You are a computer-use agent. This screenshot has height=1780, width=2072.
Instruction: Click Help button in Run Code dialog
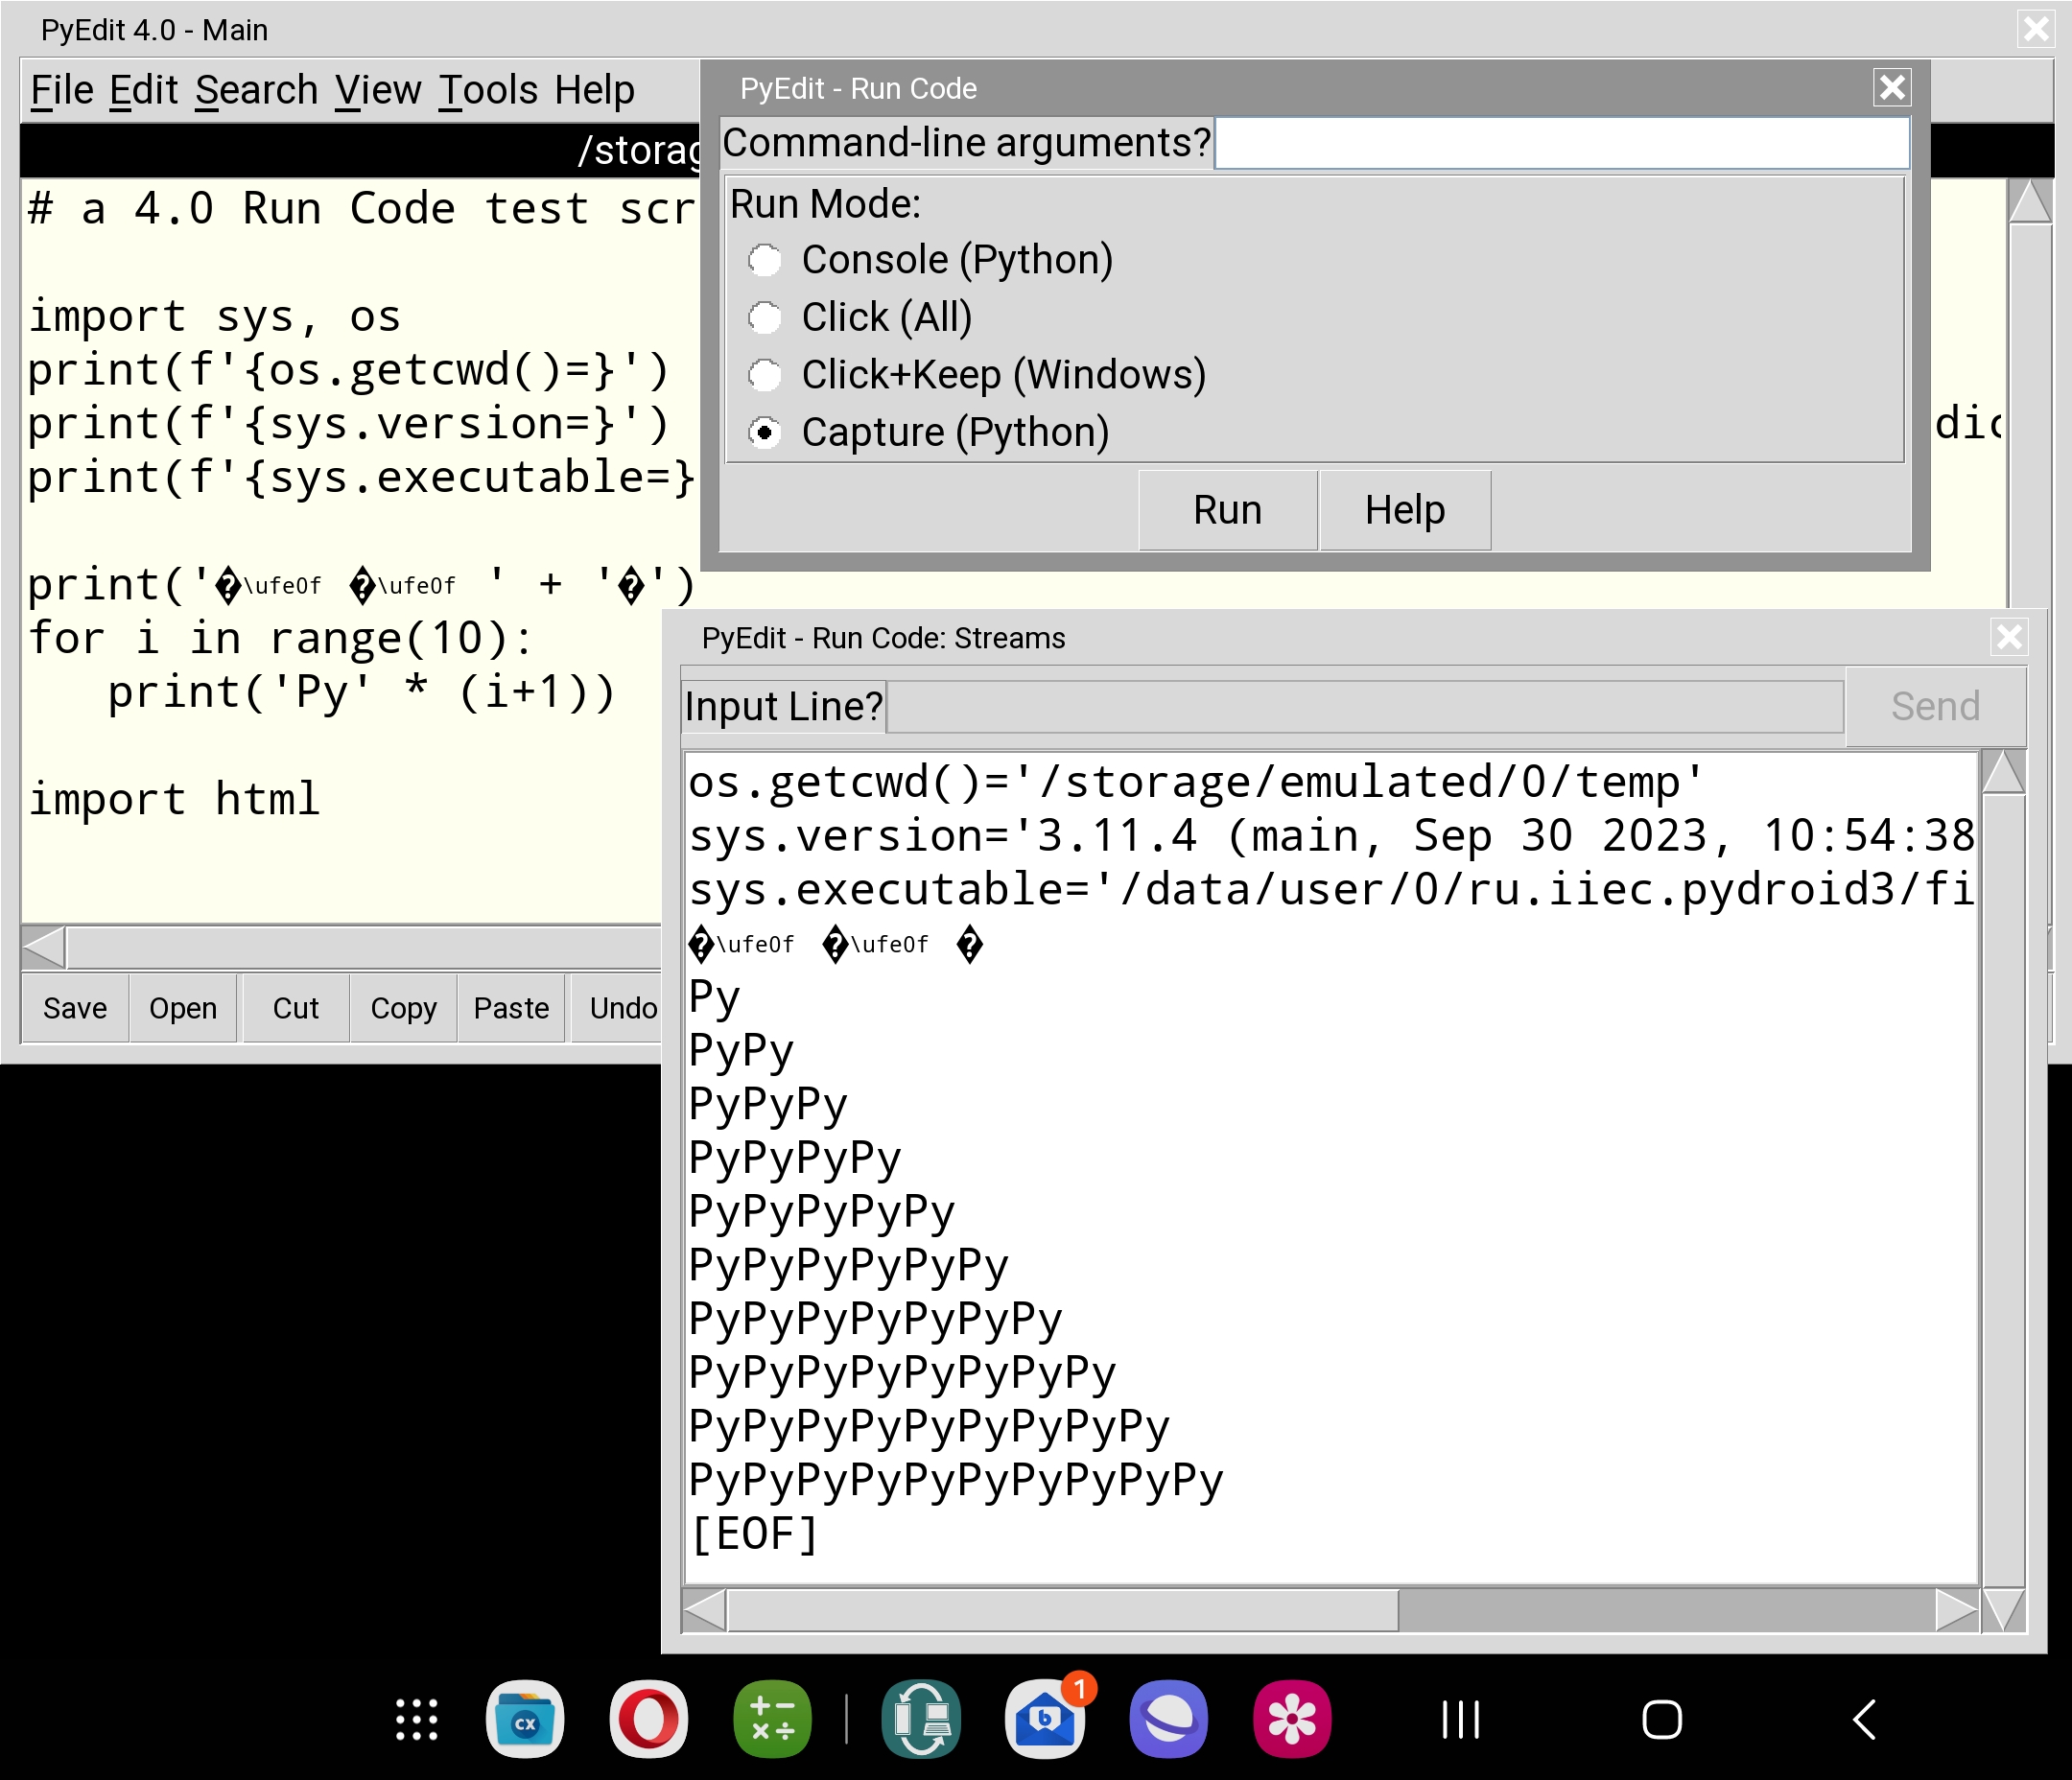point(1405,511)
